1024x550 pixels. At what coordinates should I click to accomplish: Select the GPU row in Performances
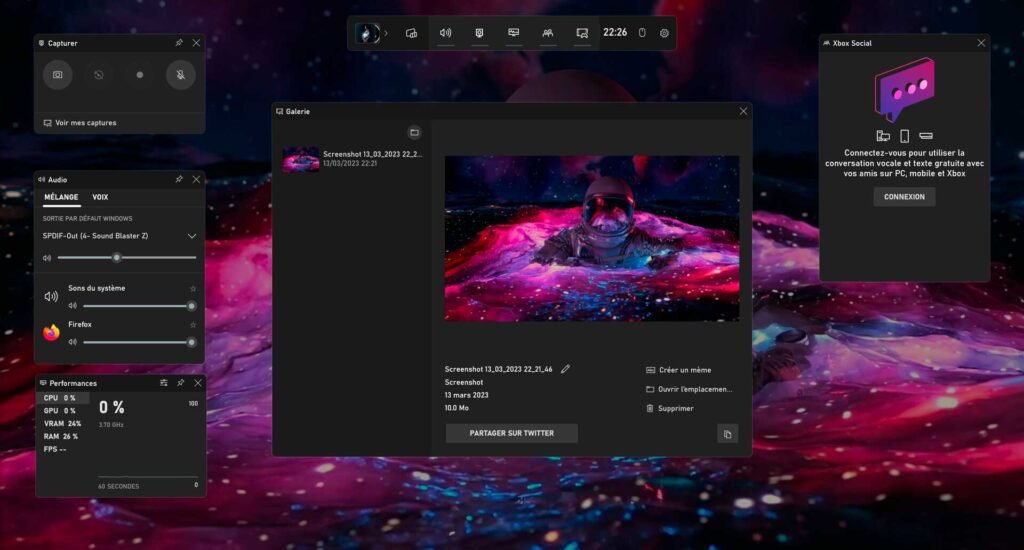click(x=64, y=411)
